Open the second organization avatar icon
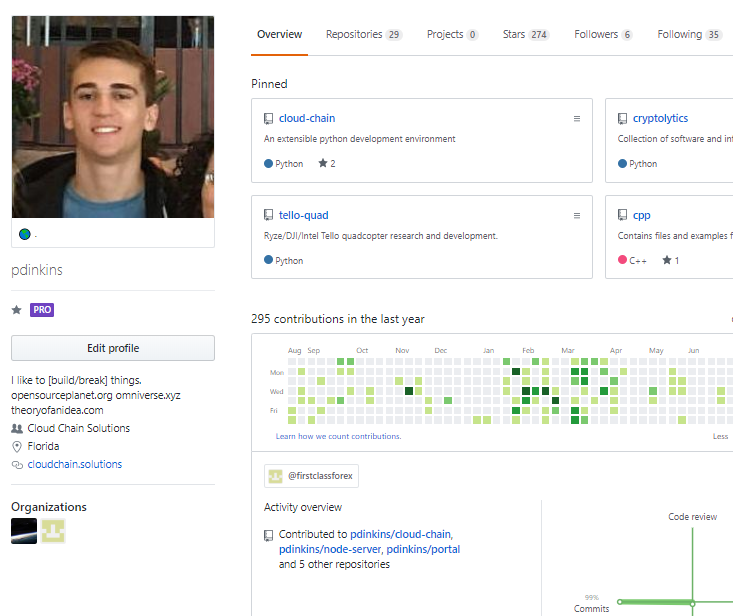This screenshot has width=733, height=616. [53, 530]
